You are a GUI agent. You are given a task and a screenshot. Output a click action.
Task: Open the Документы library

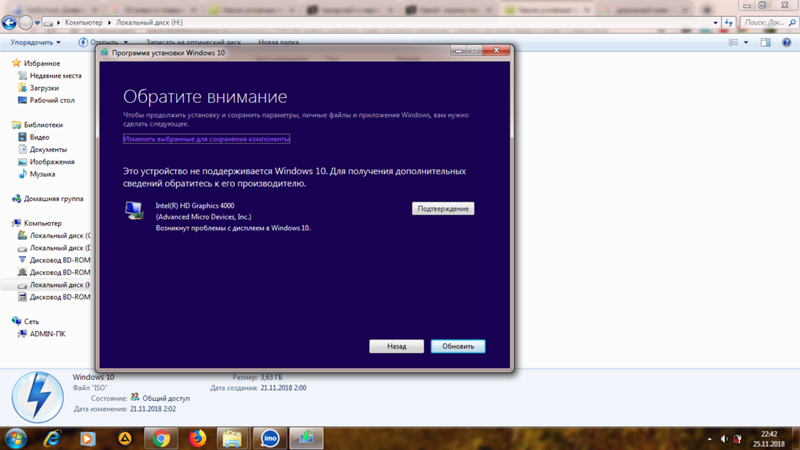42,149
